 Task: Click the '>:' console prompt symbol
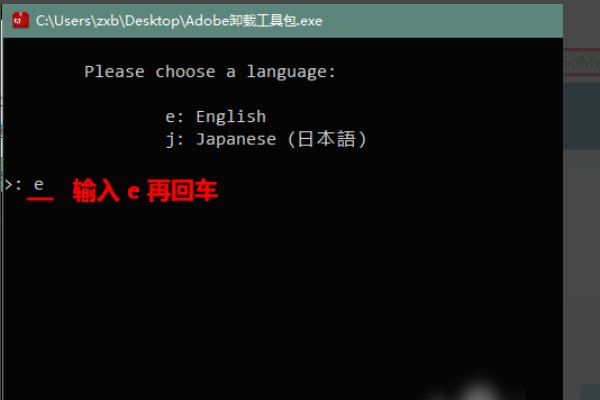[x=12, y=185]
